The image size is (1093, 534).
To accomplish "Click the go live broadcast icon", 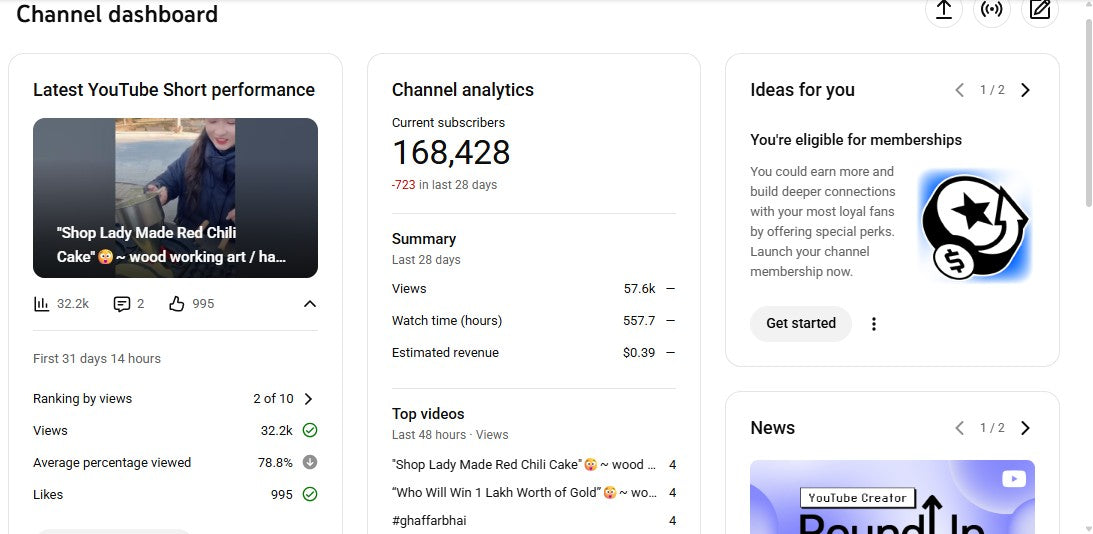I will (x=991, y=10).
